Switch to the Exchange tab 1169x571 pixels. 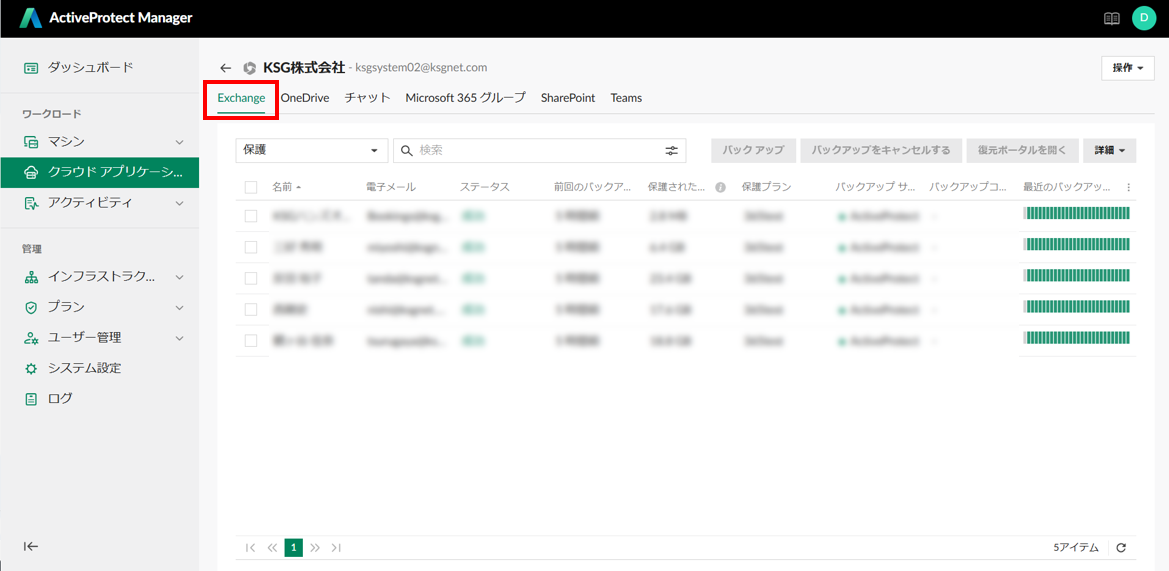(x=242, y=98)
